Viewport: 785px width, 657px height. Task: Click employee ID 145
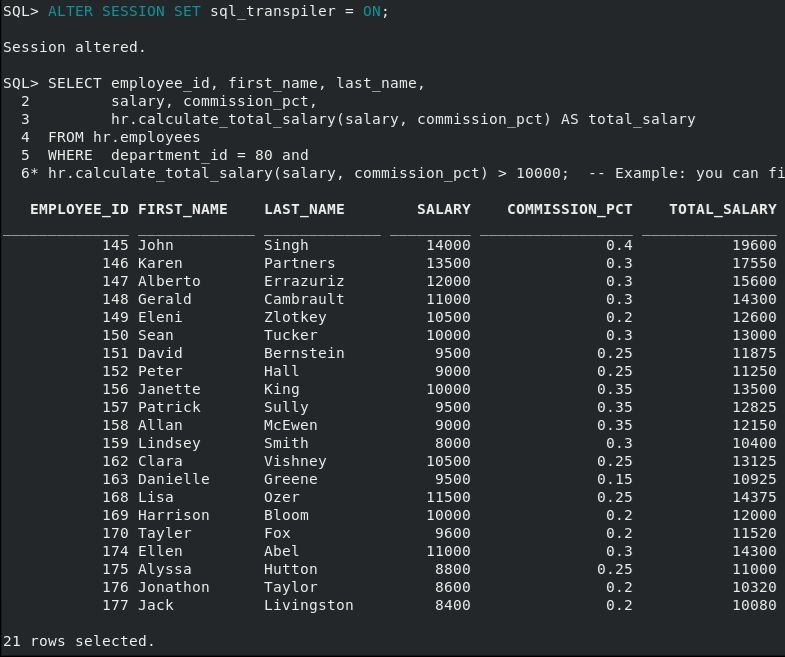click(116, 245)
